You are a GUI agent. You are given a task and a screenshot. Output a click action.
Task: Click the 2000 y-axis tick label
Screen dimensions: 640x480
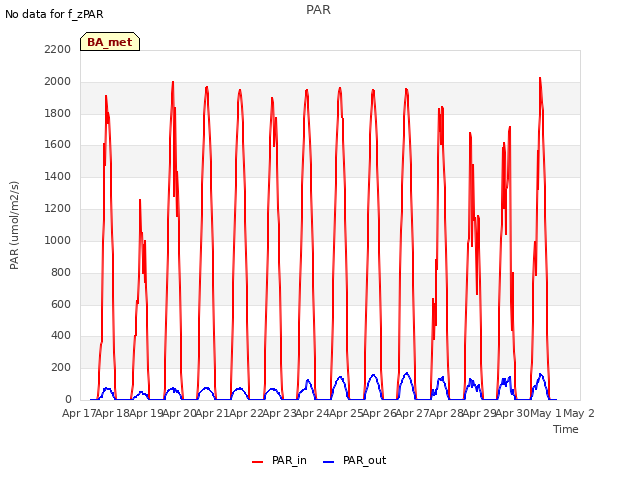click(x=58, y=81)
